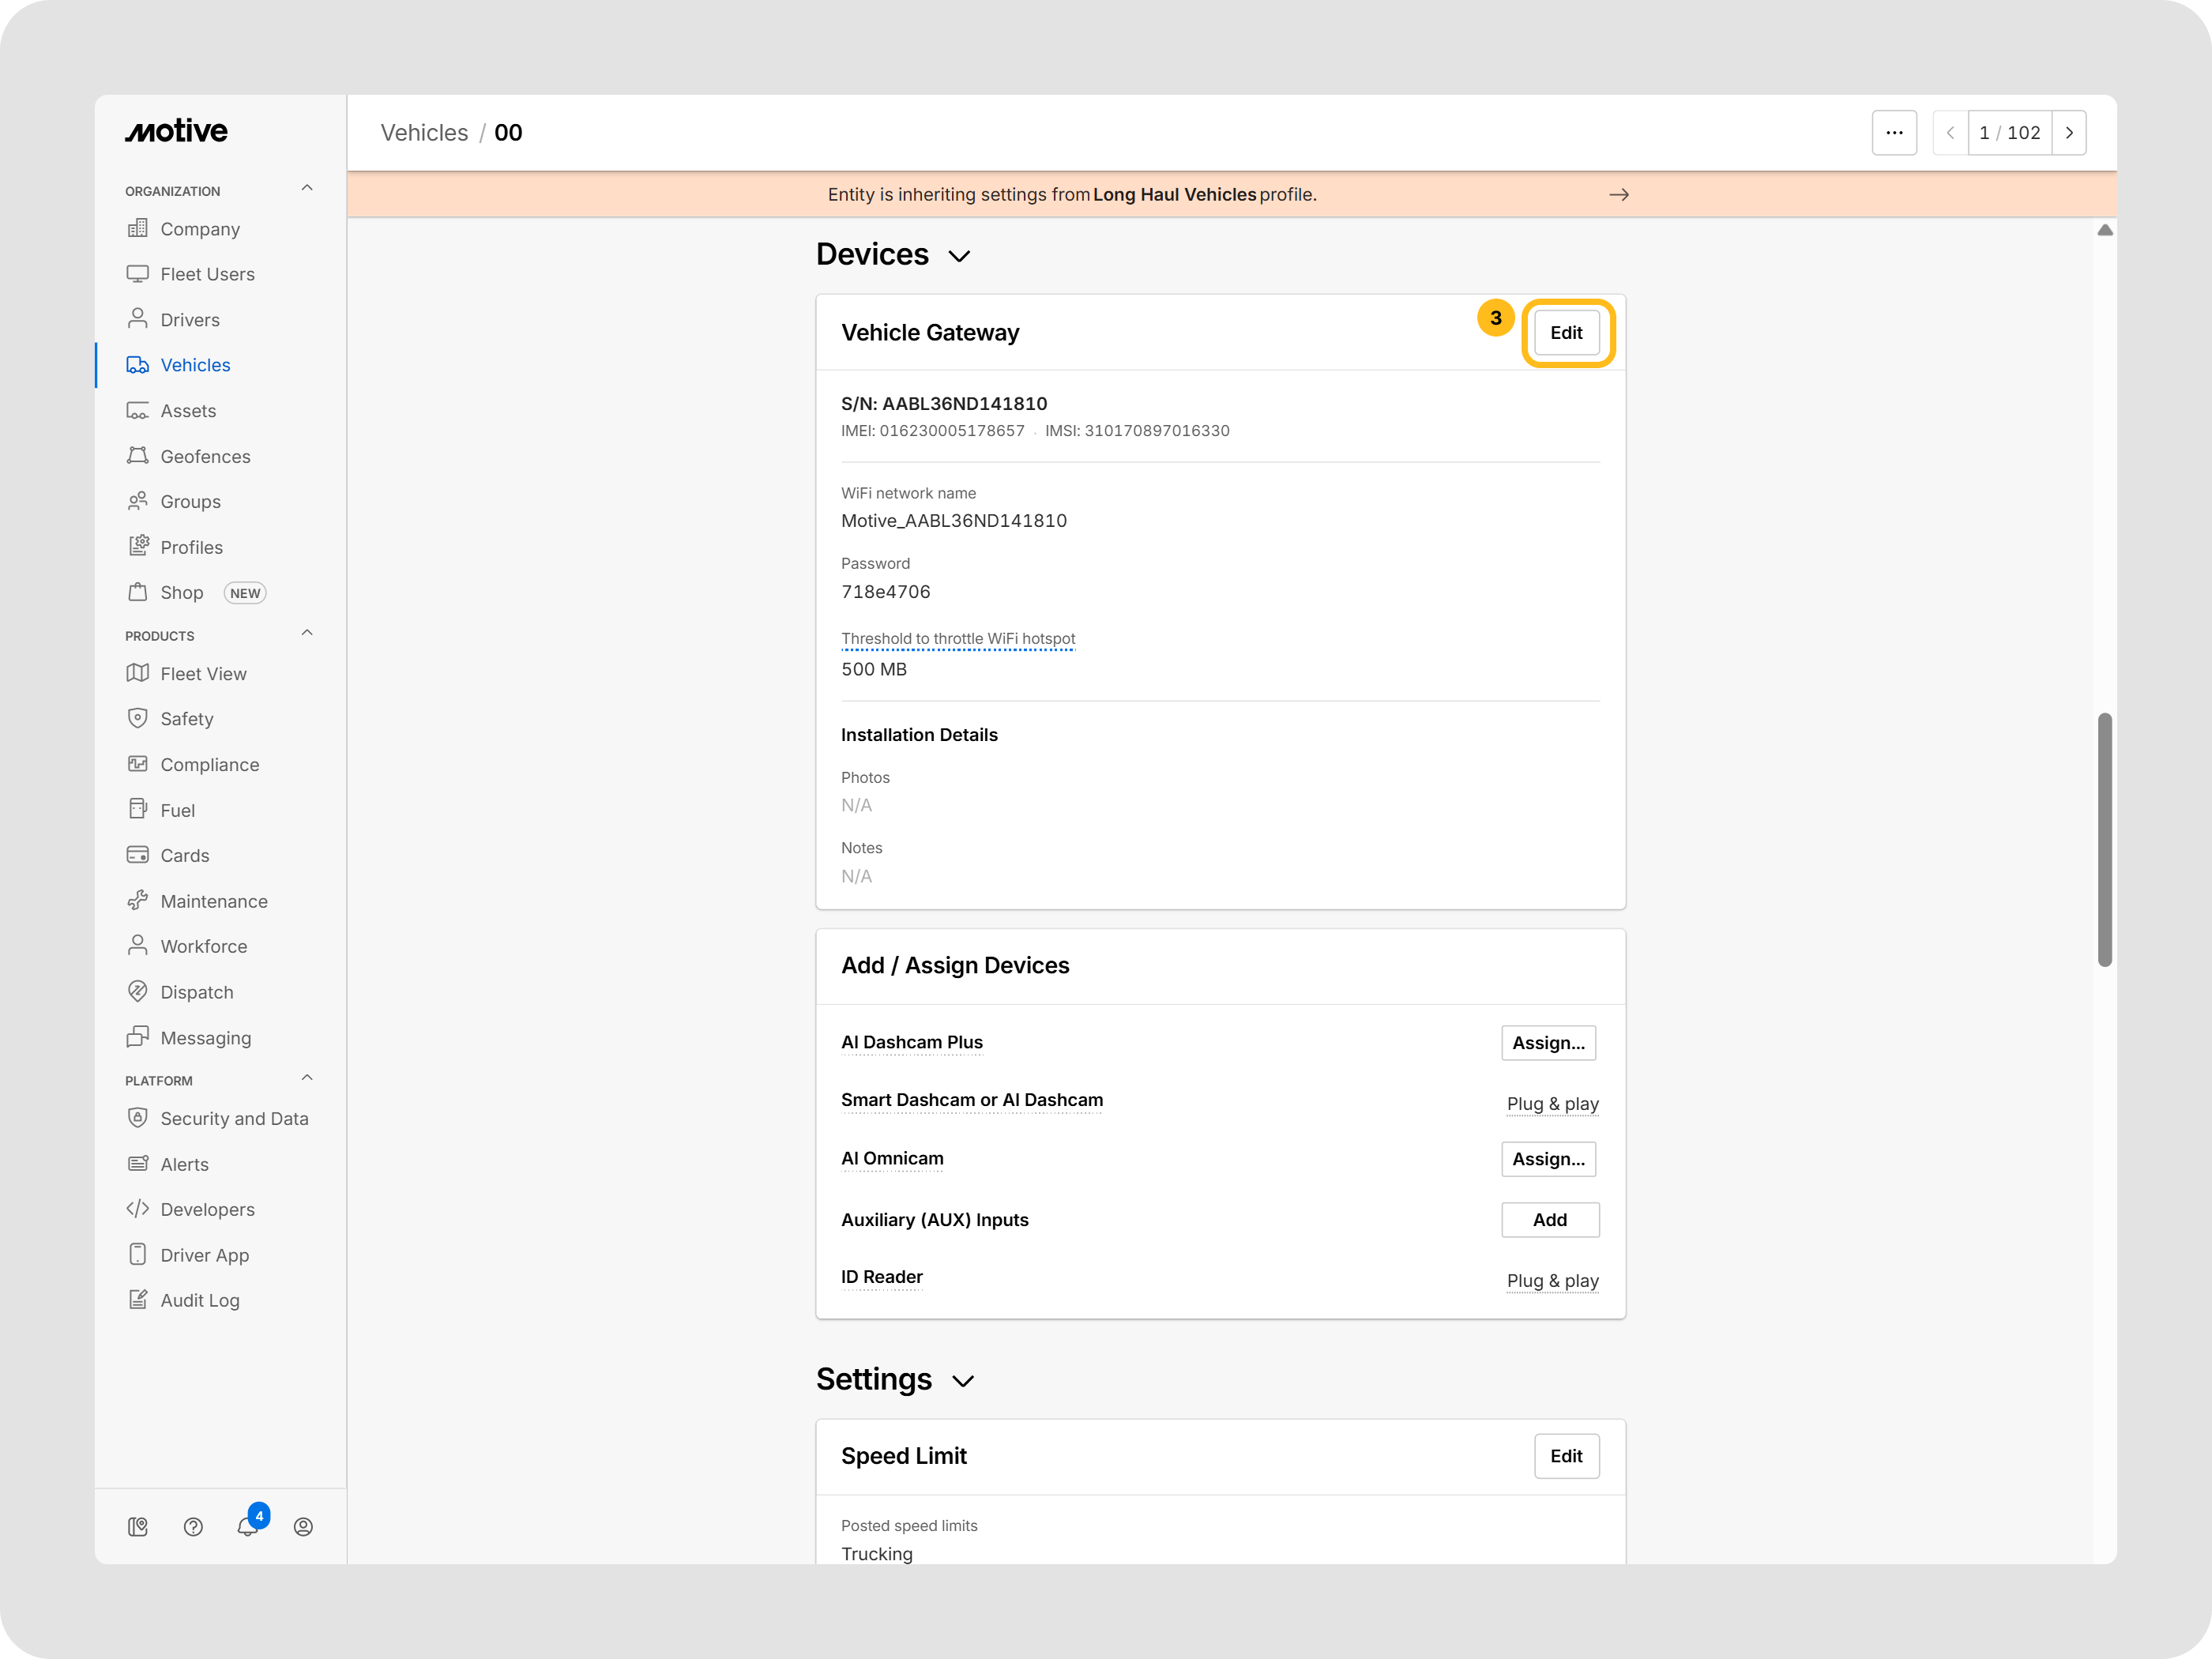Click the help question mark icon

[193, 1527]
